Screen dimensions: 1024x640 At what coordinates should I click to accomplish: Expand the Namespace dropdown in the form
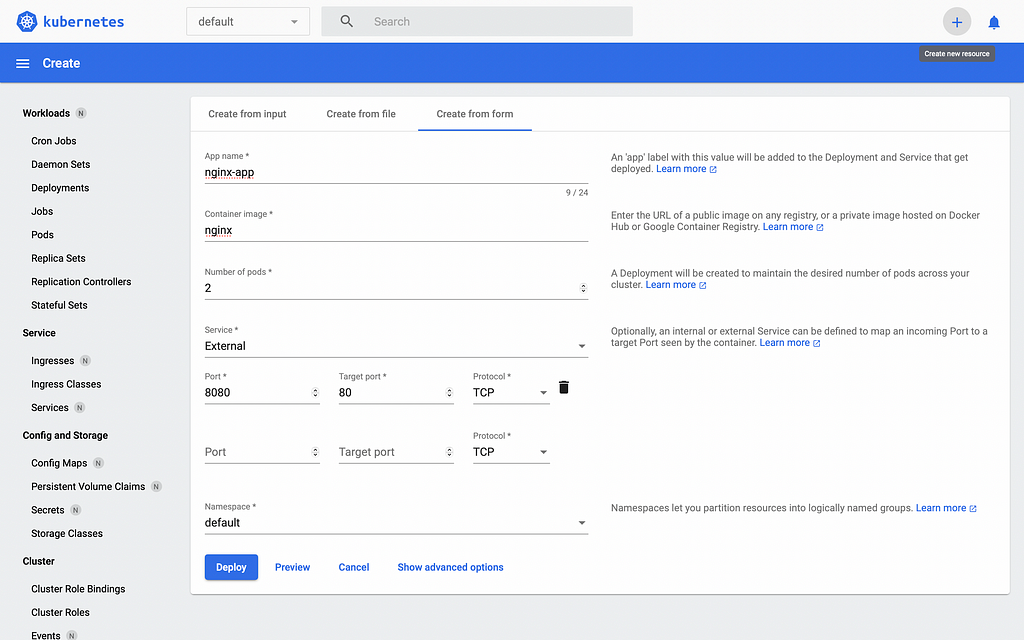click(396, 522)
